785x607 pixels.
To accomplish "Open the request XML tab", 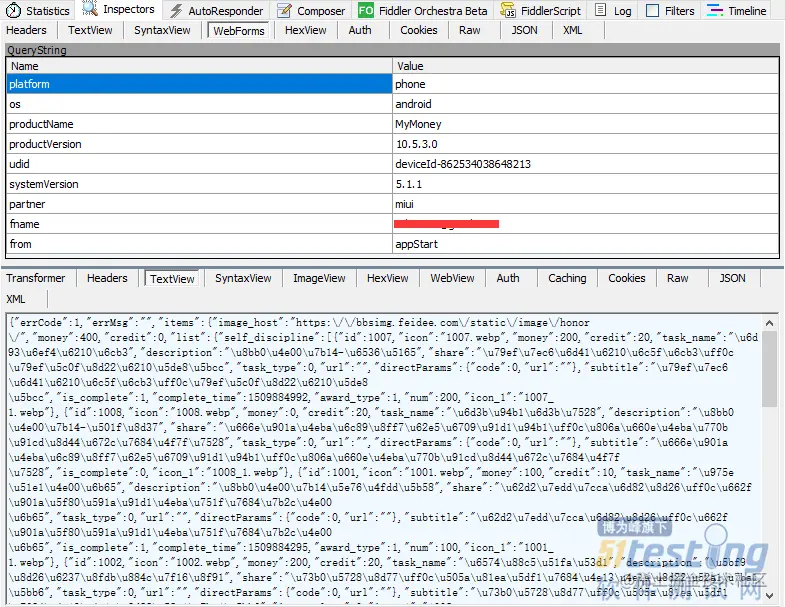I will click(572, 30).
